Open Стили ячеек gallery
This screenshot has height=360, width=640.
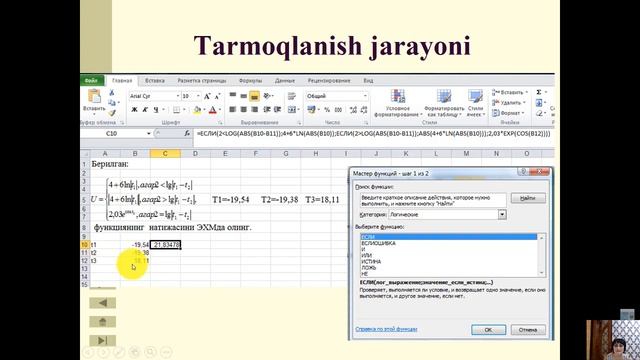pyautogui.click(x=476, y=104)
